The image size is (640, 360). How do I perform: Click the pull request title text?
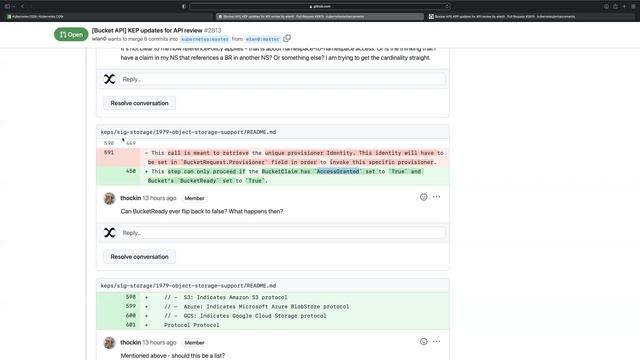pyautogui.click(x=147, y=31)
